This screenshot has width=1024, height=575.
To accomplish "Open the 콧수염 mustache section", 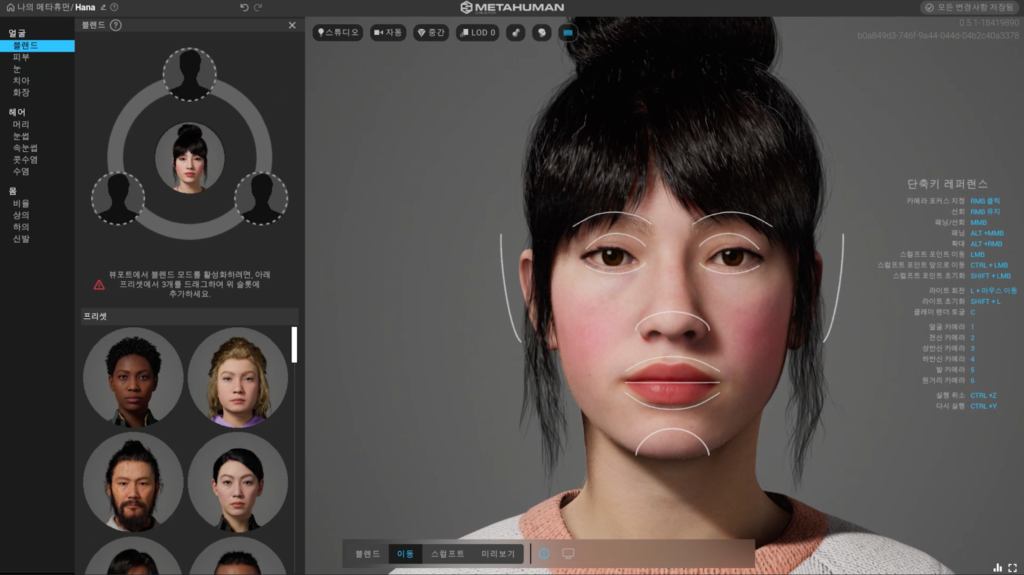I will point(25,159).
